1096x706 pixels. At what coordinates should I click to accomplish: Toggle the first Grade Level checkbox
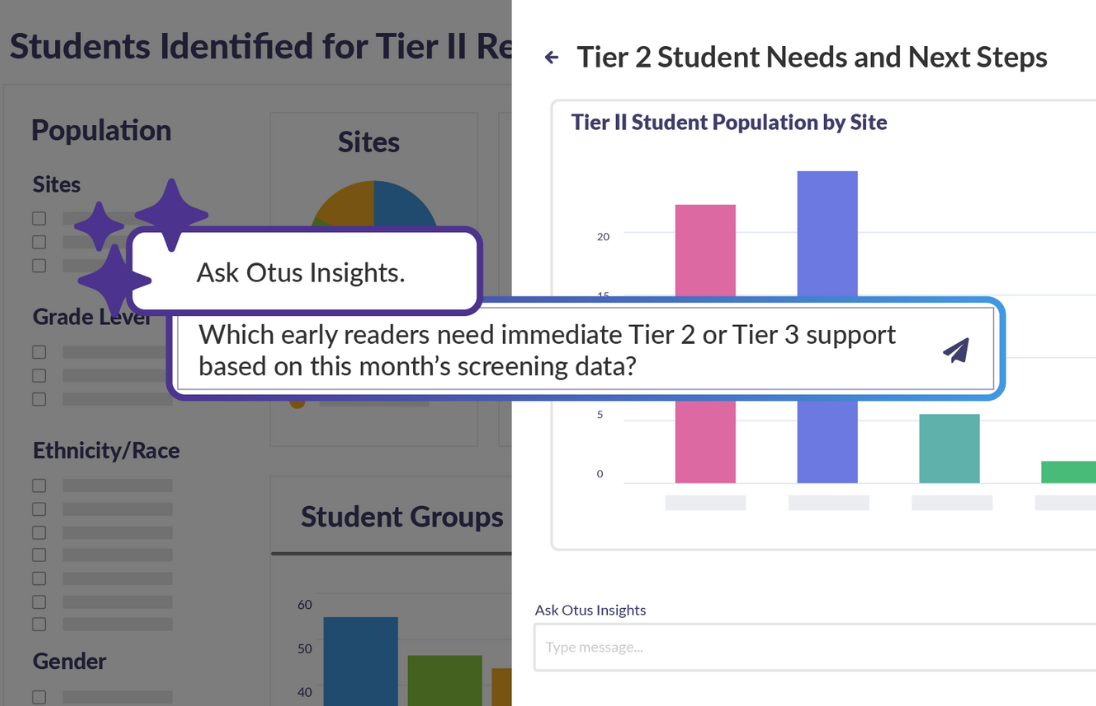[39, 352]
